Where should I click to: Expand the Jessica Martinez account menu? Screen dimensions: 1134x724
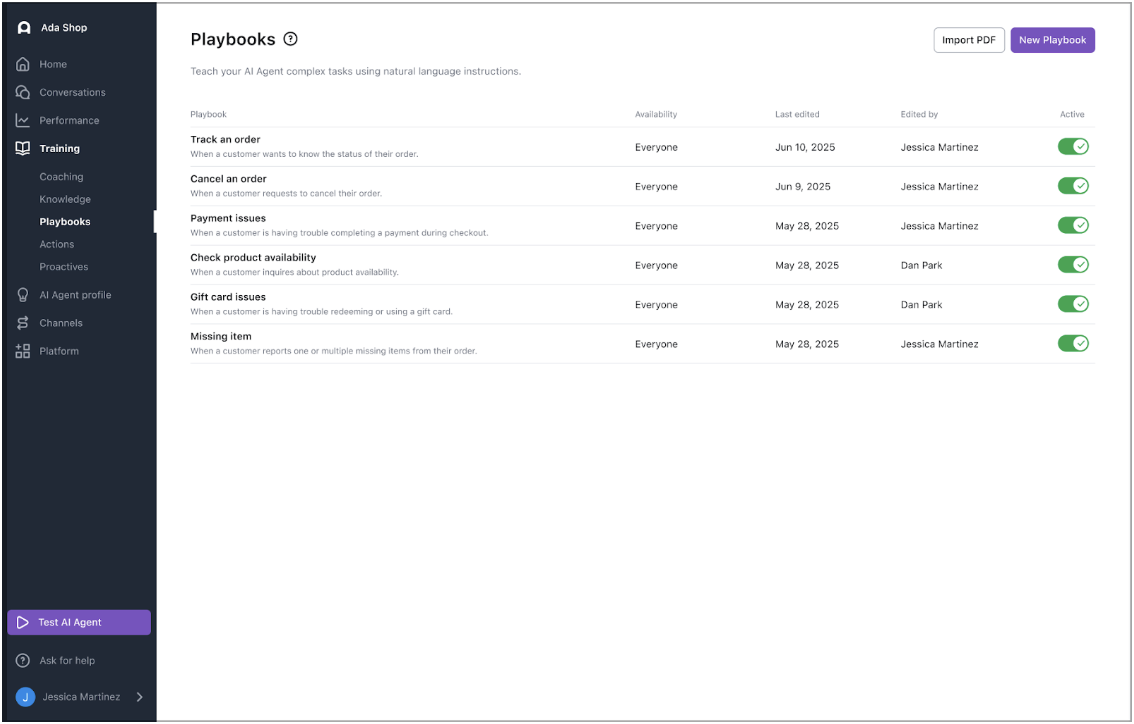pyautogui.click(x=78, y=697)
